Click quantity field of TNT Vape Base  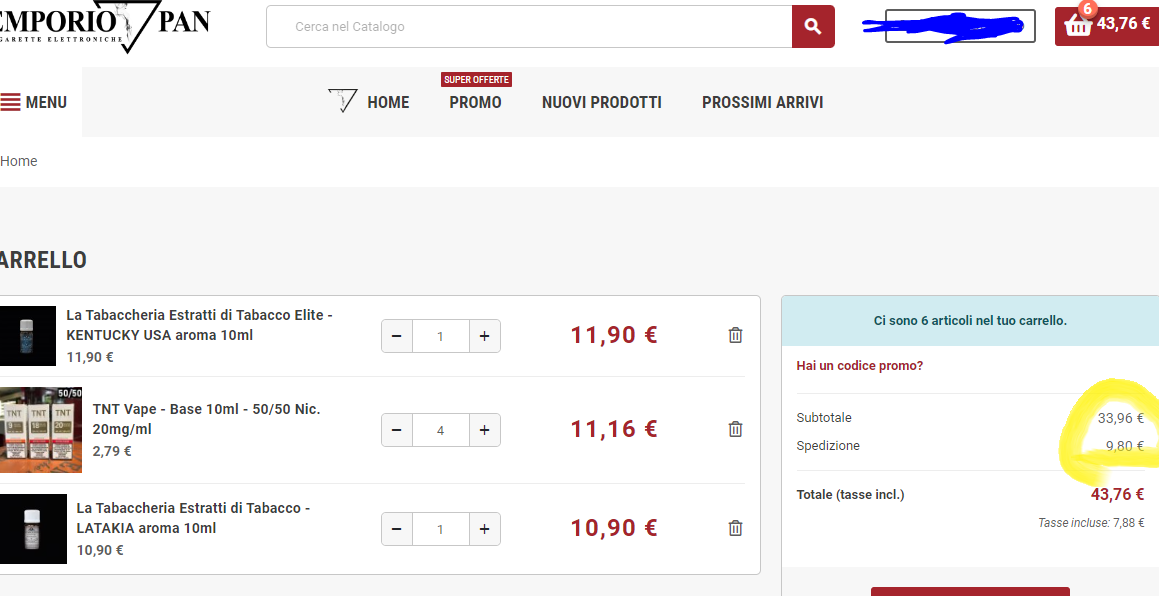tap(441, 430)
